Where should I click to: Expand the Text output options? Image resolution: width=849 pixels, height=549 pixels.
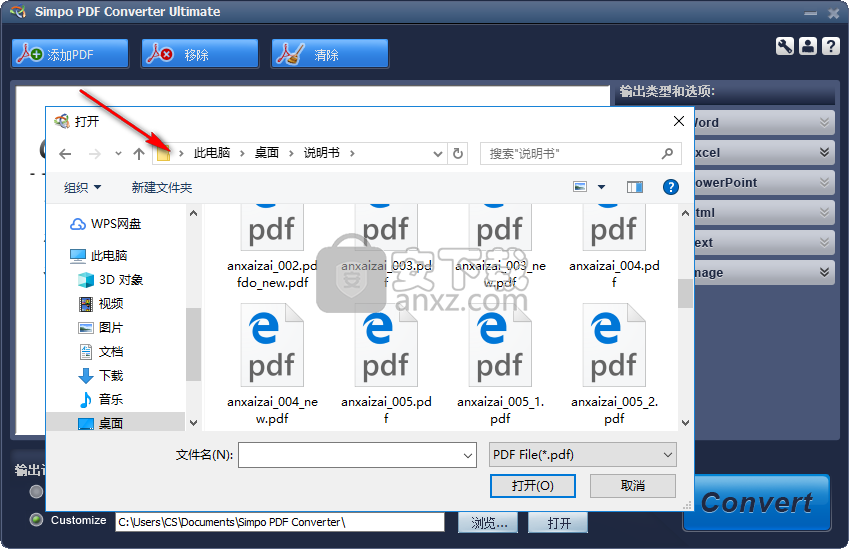[x=824, y=242]
